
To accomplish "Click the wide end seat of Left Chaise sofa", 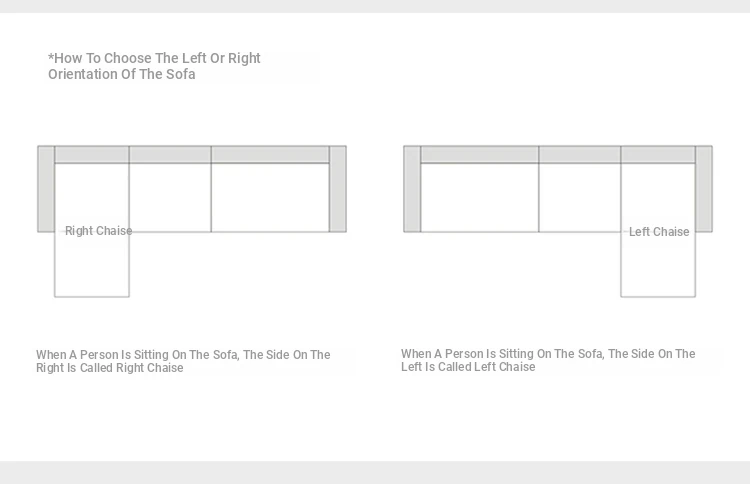I will point(480,197).
